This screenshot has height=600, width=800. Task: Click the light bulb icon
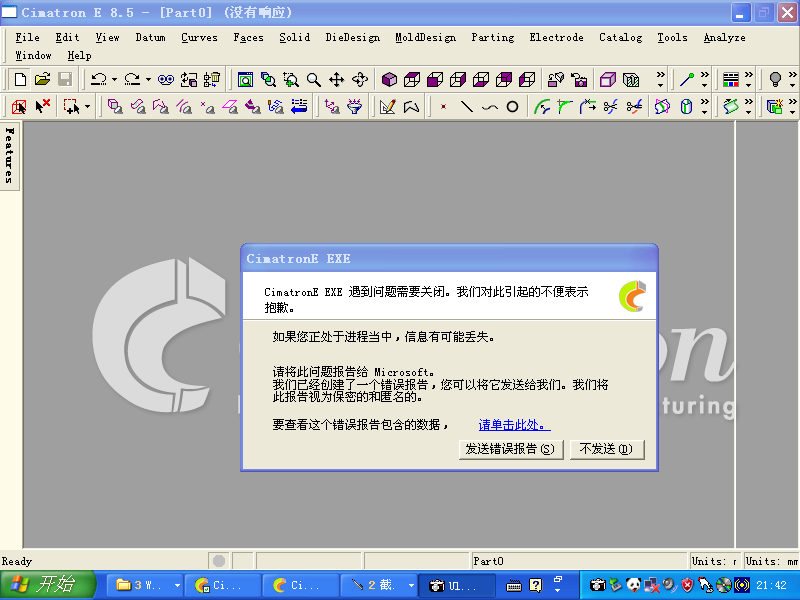(775, 80)
